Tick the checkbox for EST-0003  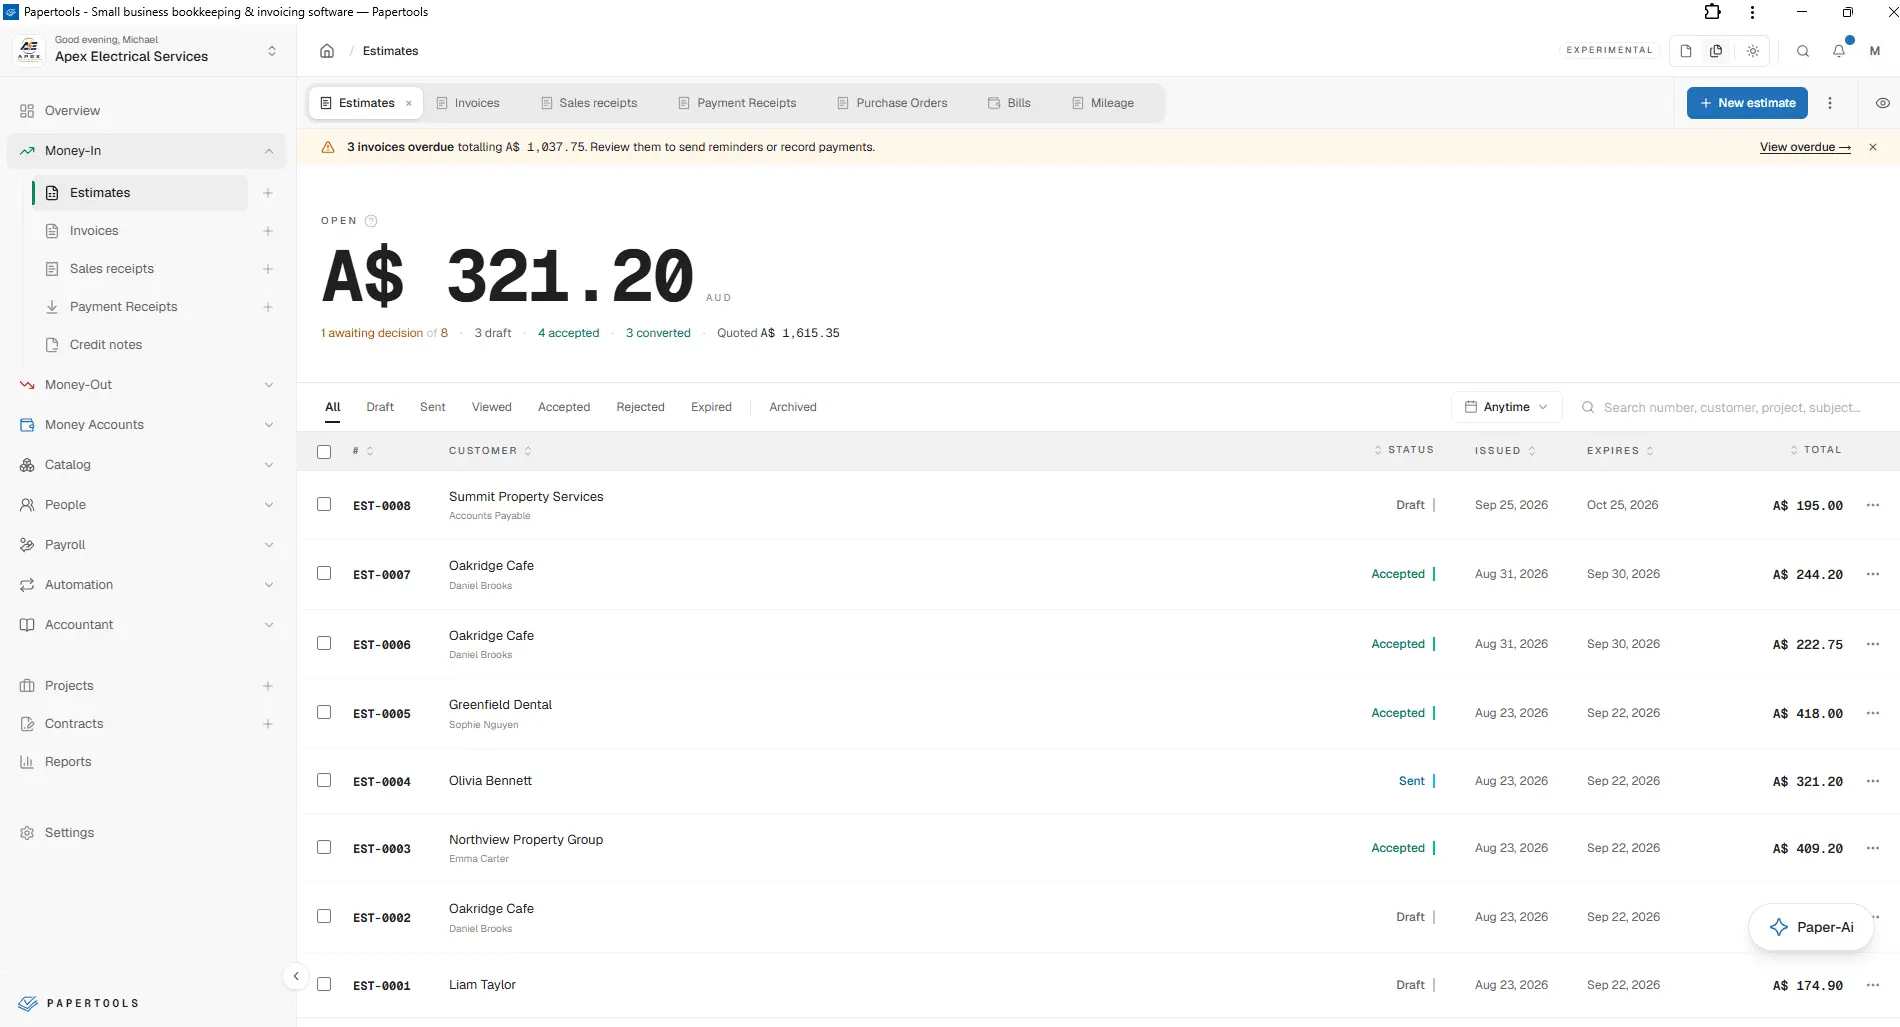324,847
